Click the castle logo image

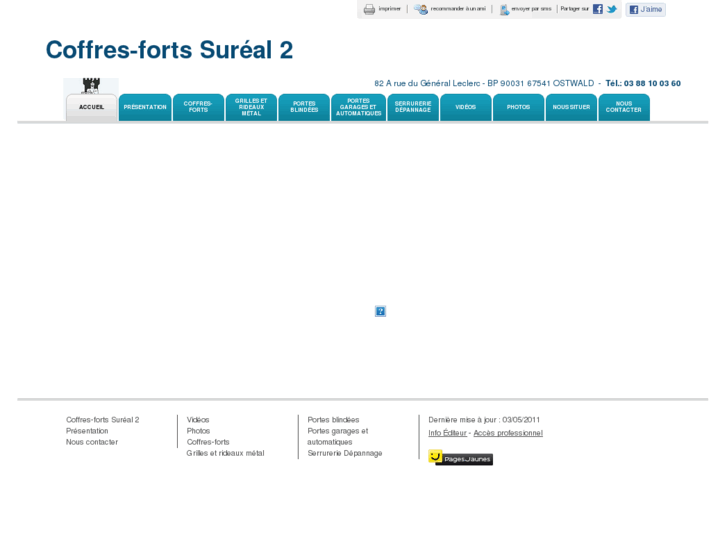[x=91, y=86]
